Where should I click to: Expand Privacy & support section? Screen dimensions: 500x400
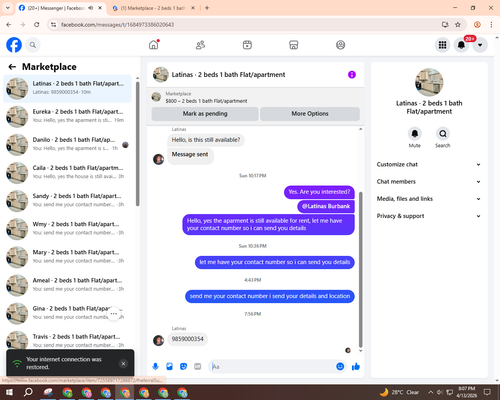click(x=429, y=216)
